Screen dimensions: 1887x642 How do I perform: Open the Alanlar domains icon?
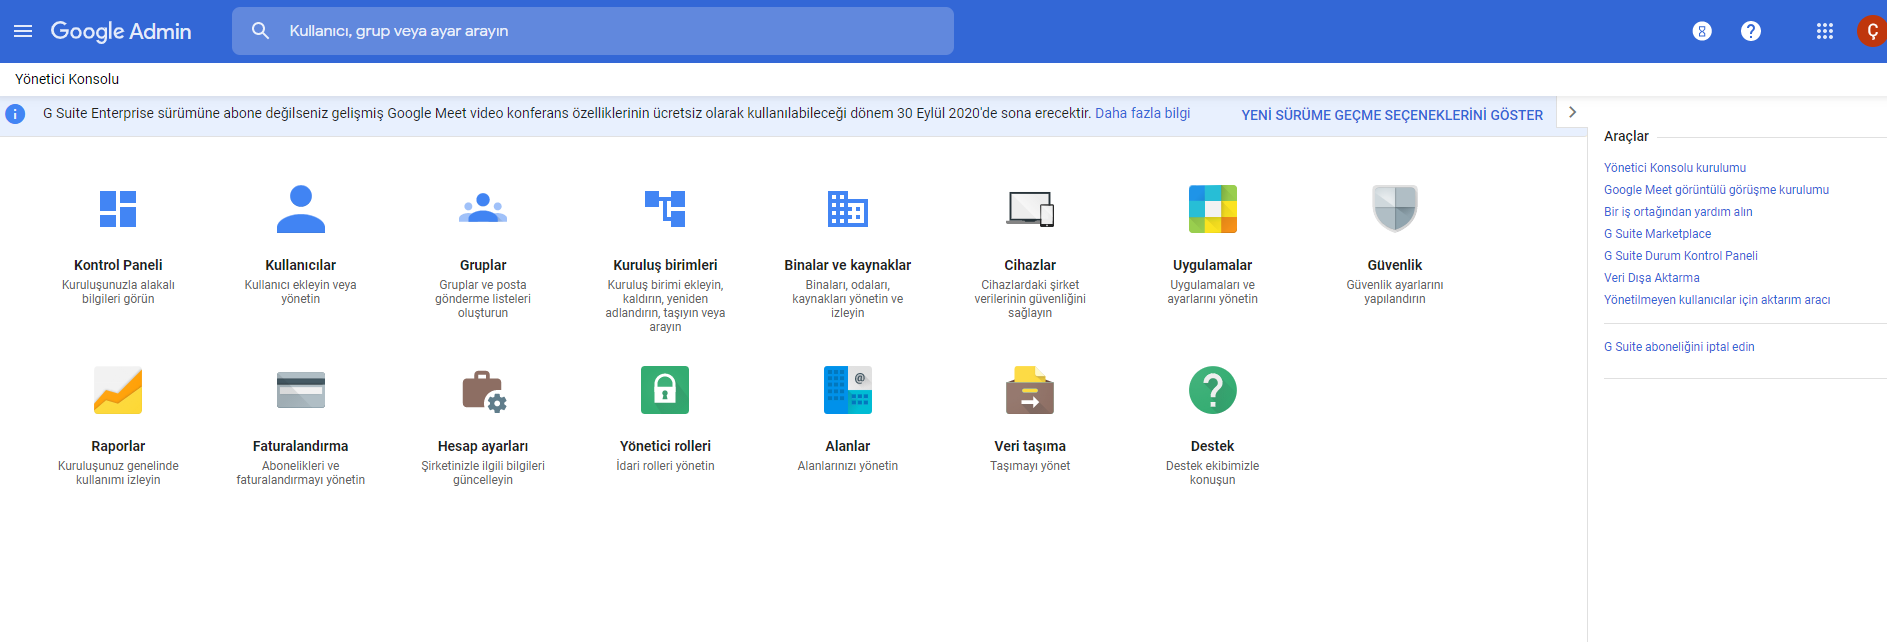pyautogui.click(x=848, y=390)
